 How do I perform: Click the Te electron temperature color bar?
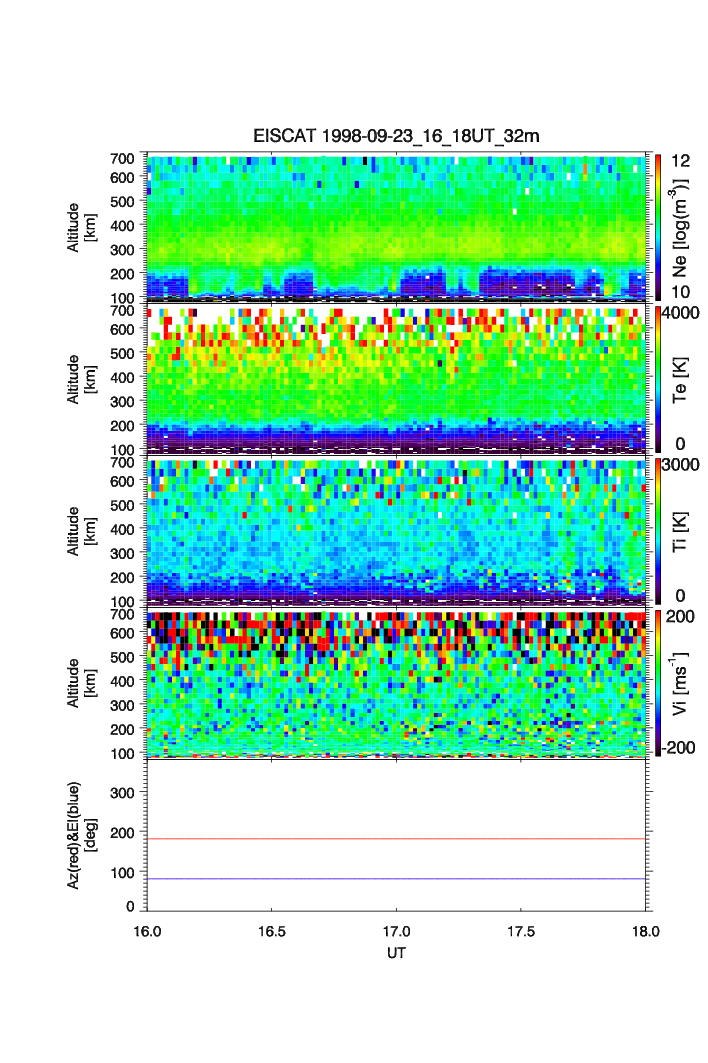656,379
